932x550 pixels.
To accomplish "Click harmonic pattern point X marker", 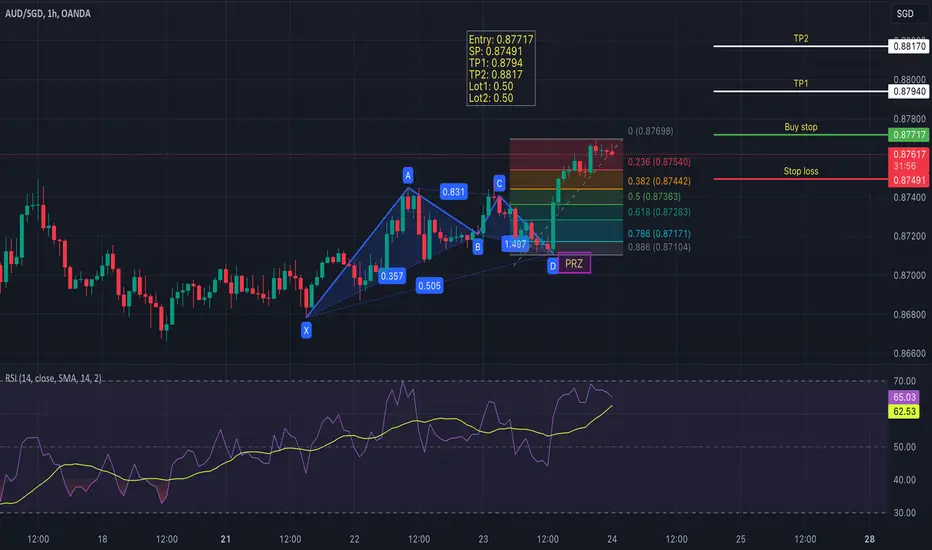I will 306,331.
